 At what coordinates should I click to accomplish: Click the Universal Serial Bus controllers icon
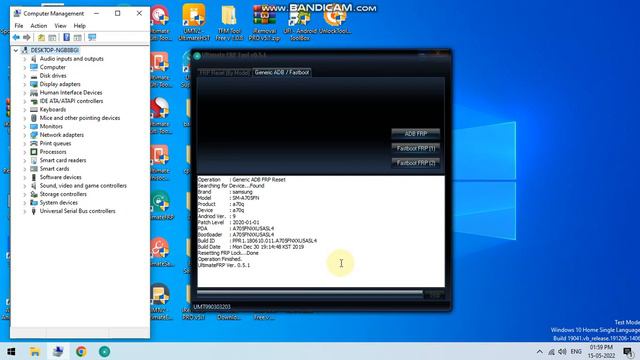click(34, 211)
